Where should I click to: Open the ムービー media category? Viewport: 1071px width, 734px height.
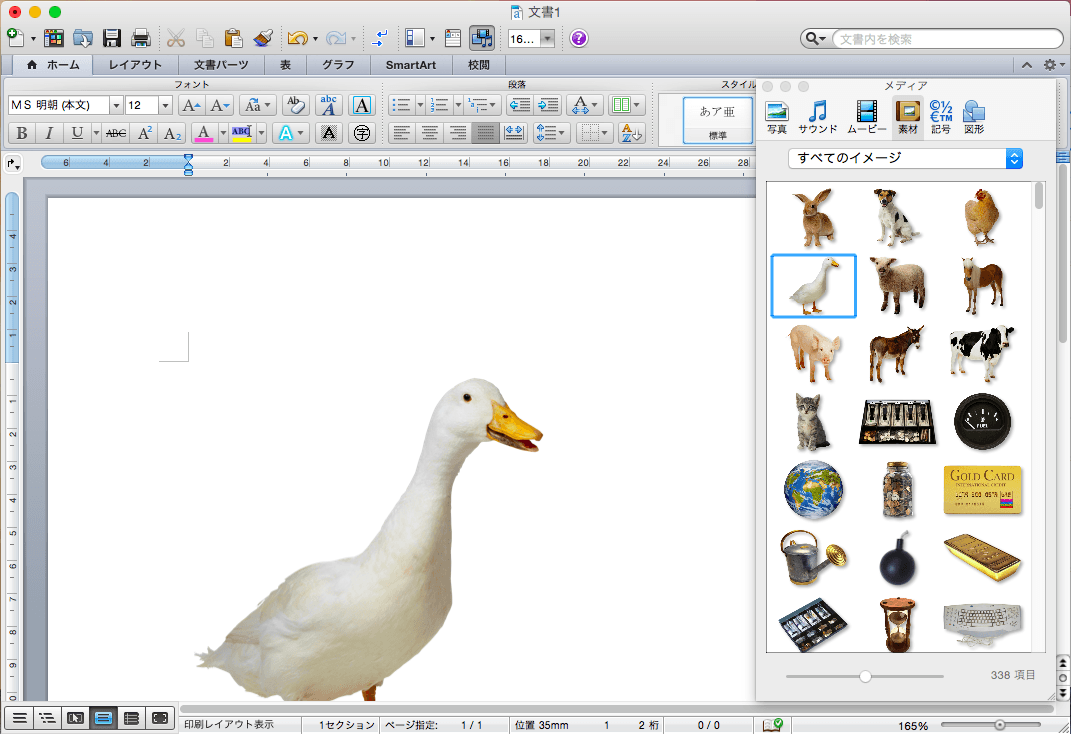[866, 117]
